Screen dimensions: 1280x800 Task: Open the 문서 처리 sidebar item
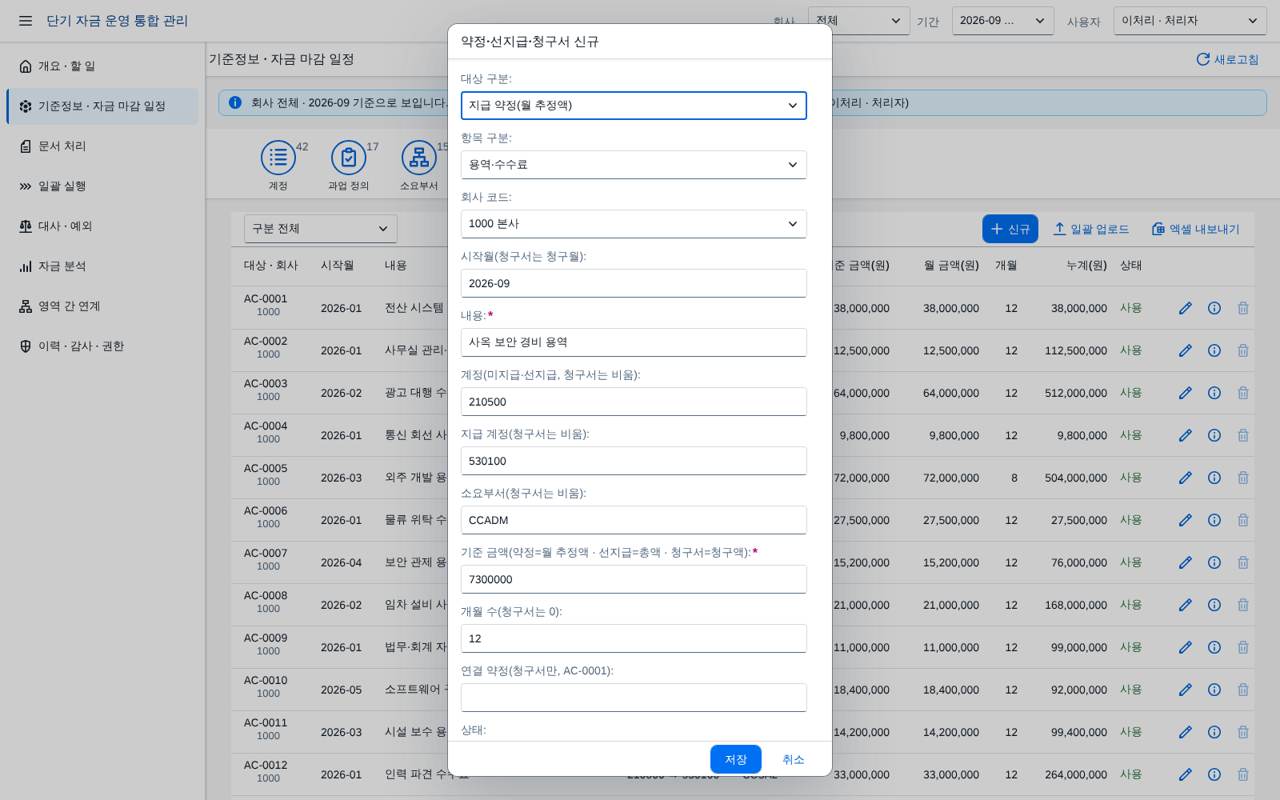click(102, 146)
